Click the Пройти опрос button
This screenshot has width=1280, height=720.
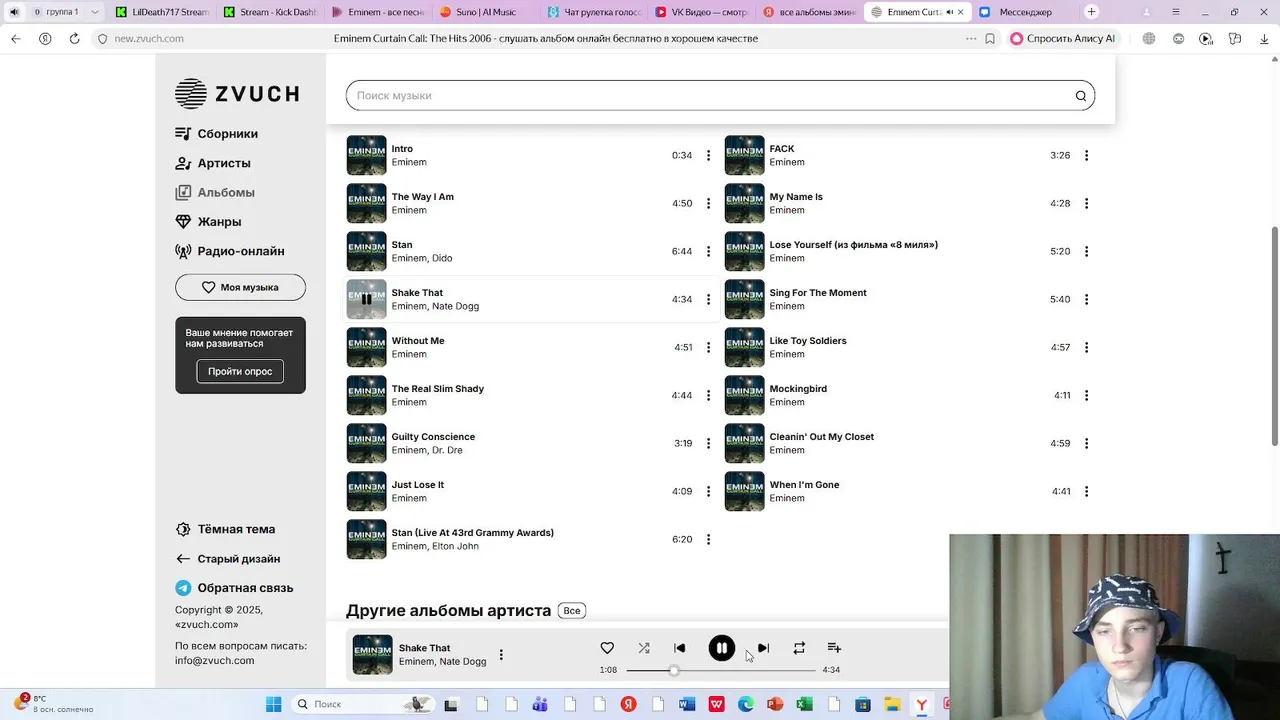click(x=240, y=371)
